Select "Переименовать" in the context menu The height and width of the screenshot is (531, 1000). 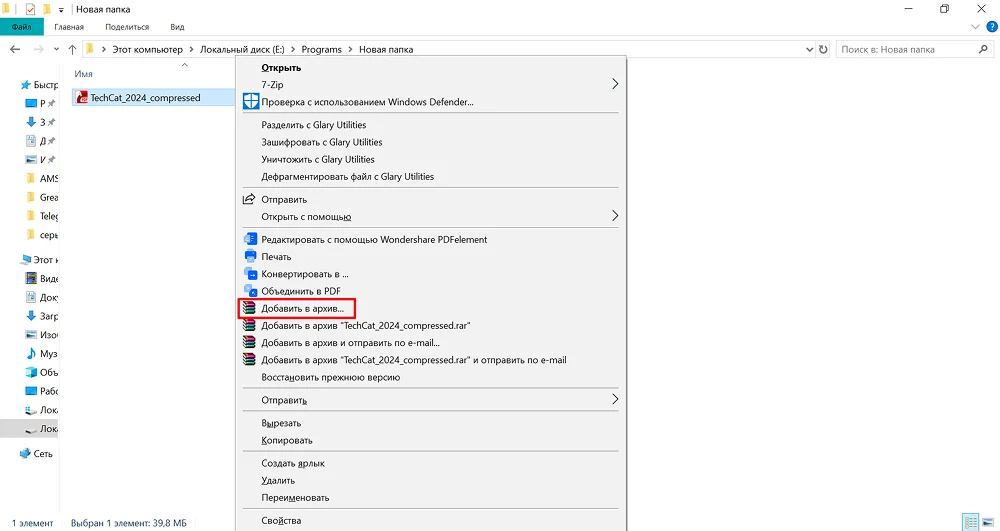pyautogui.click(x=295, y=497)
